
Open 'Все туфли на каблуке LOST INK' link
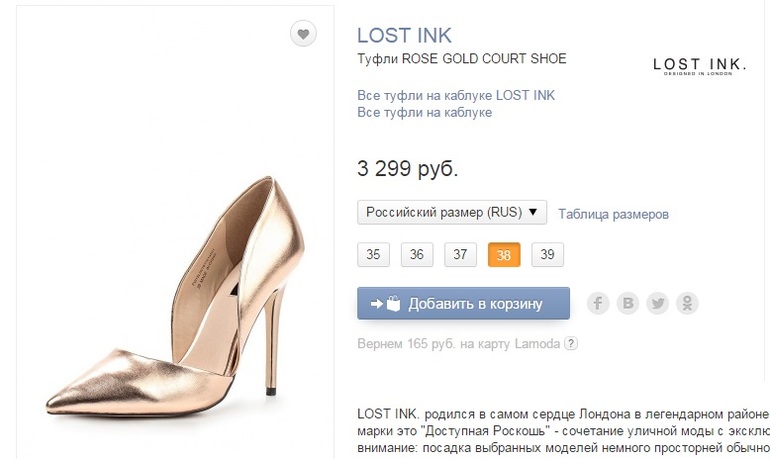click(x=456, y=95)
